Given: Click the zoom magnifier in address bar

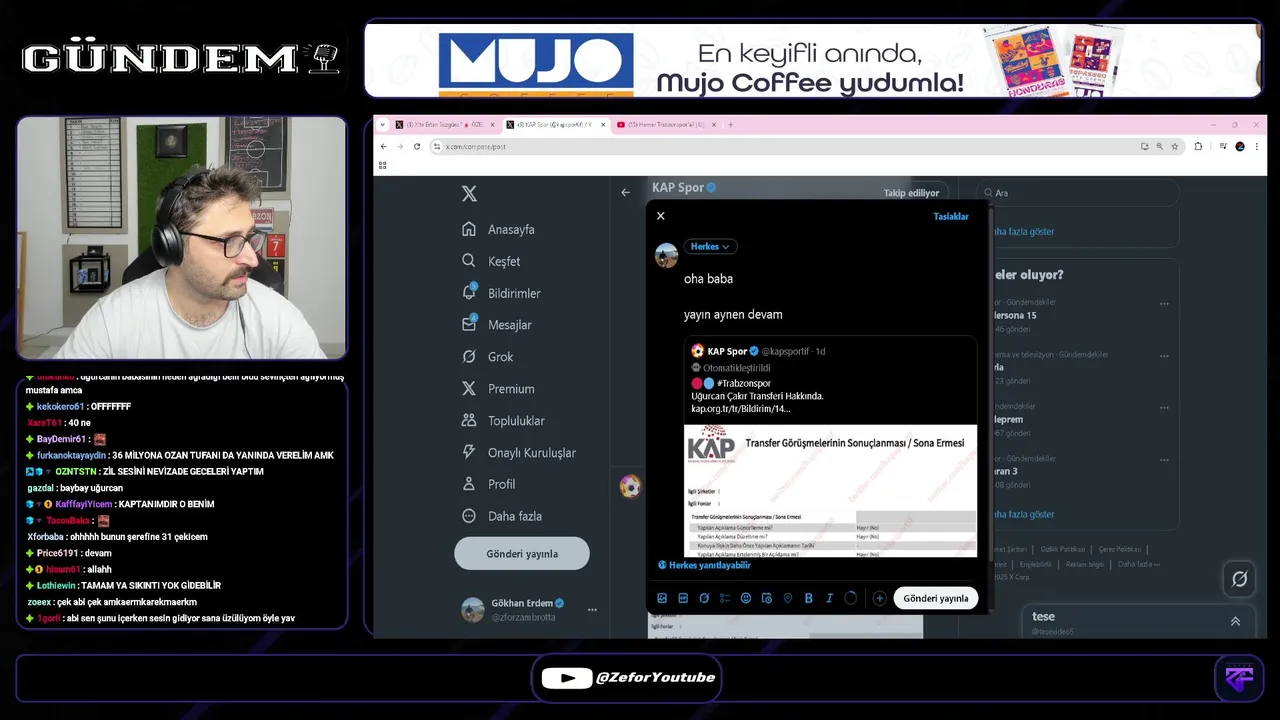Looking at the screenshot, I should tap(1159, 146).
